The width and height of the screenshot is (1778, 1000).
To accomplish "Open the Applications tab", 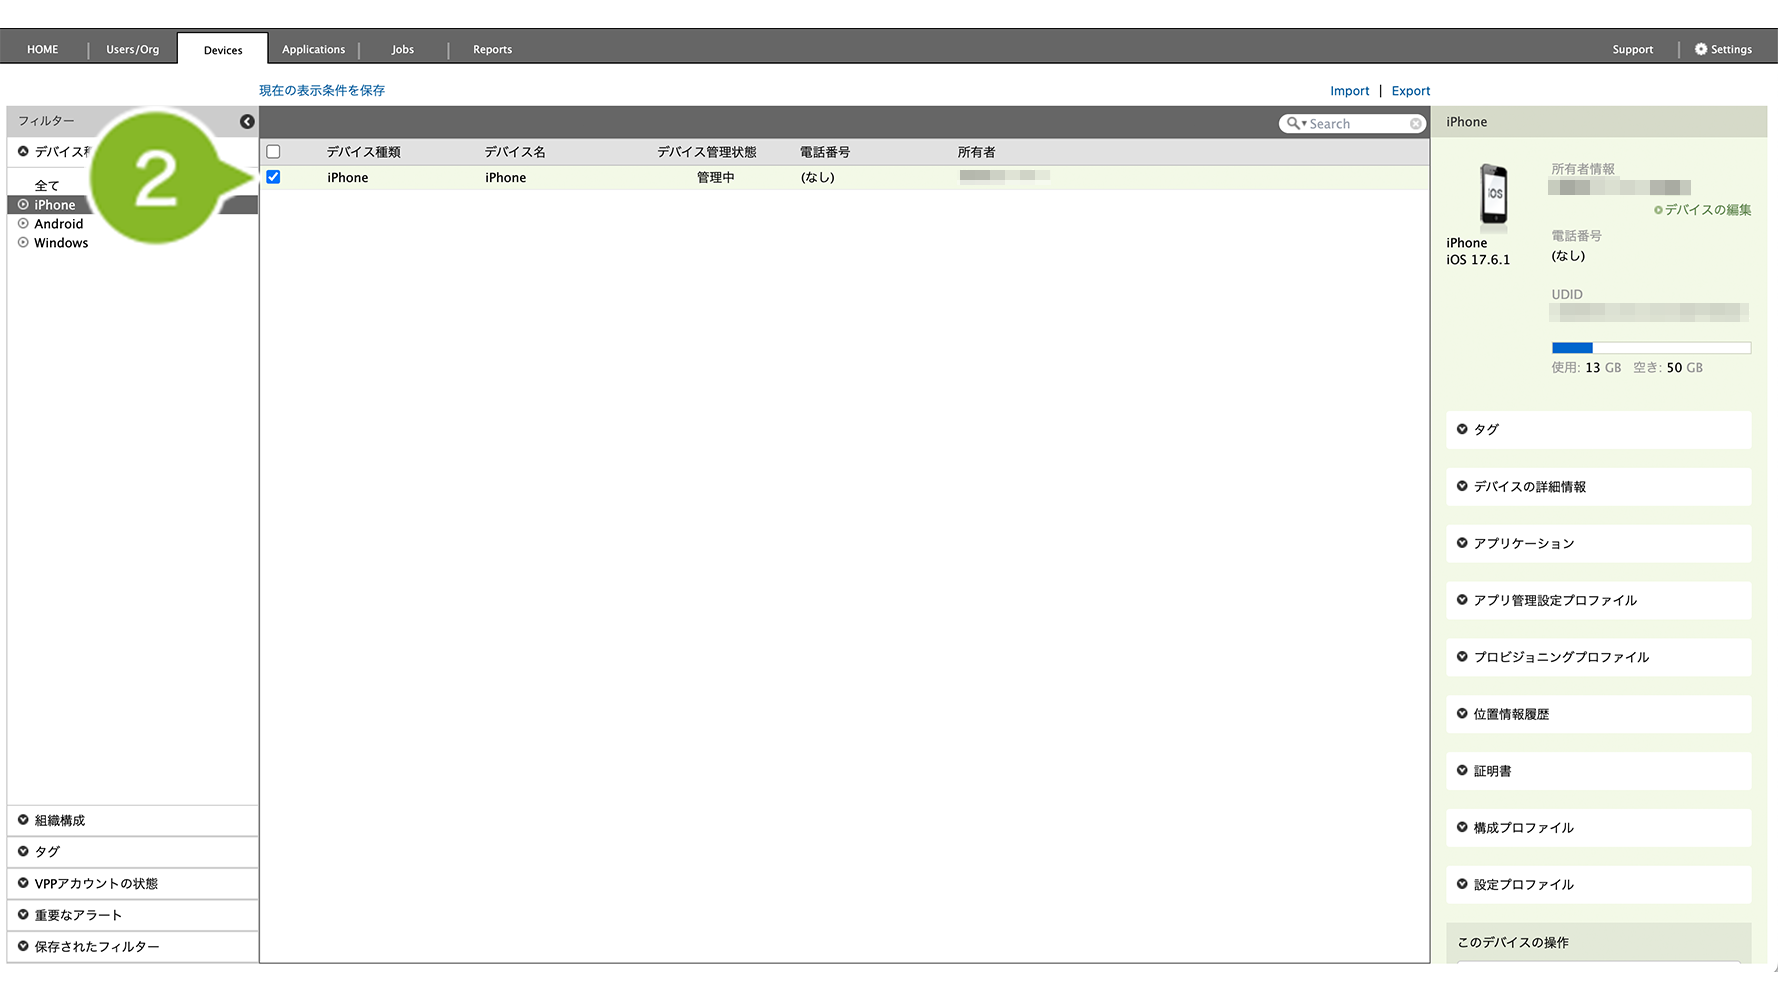I will point(313,49).
